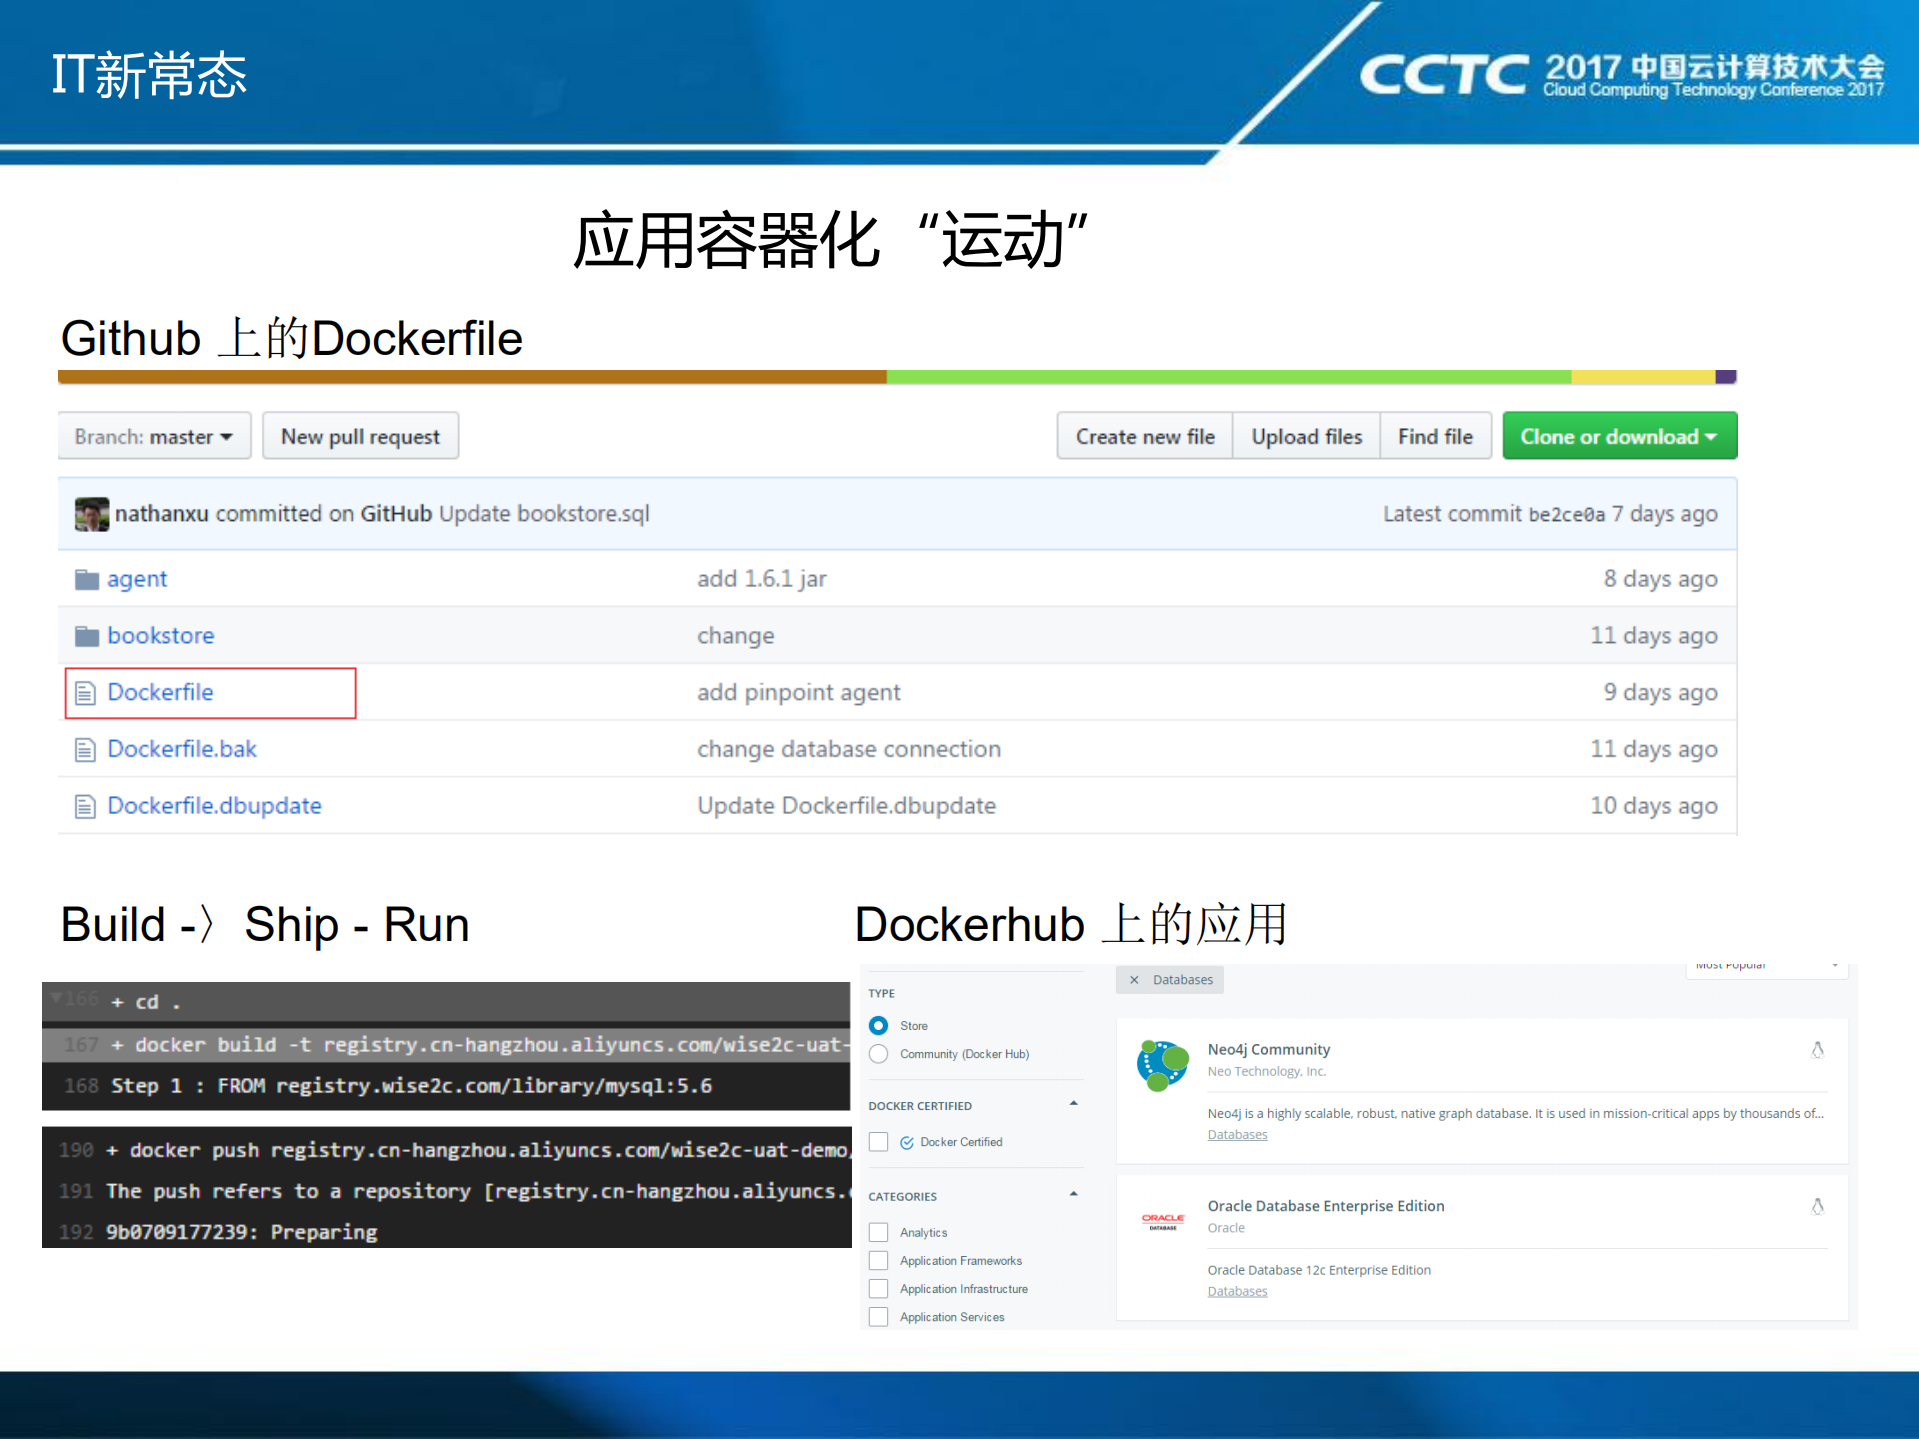Click the bell icon on Neo4j Community card
The image size is (1919, 1439).
[1817, 1050]
